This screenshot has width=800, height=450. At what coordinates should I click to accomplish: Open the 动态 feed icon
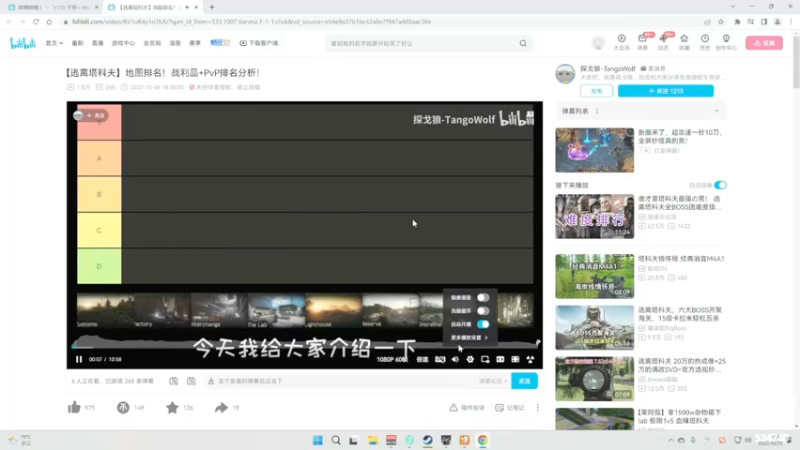coord(663,42)
